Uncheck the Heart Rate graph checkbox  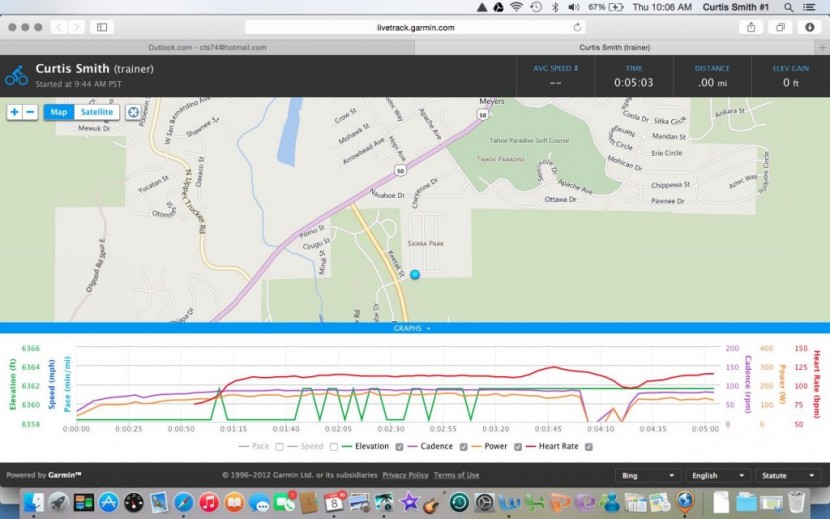588,447
